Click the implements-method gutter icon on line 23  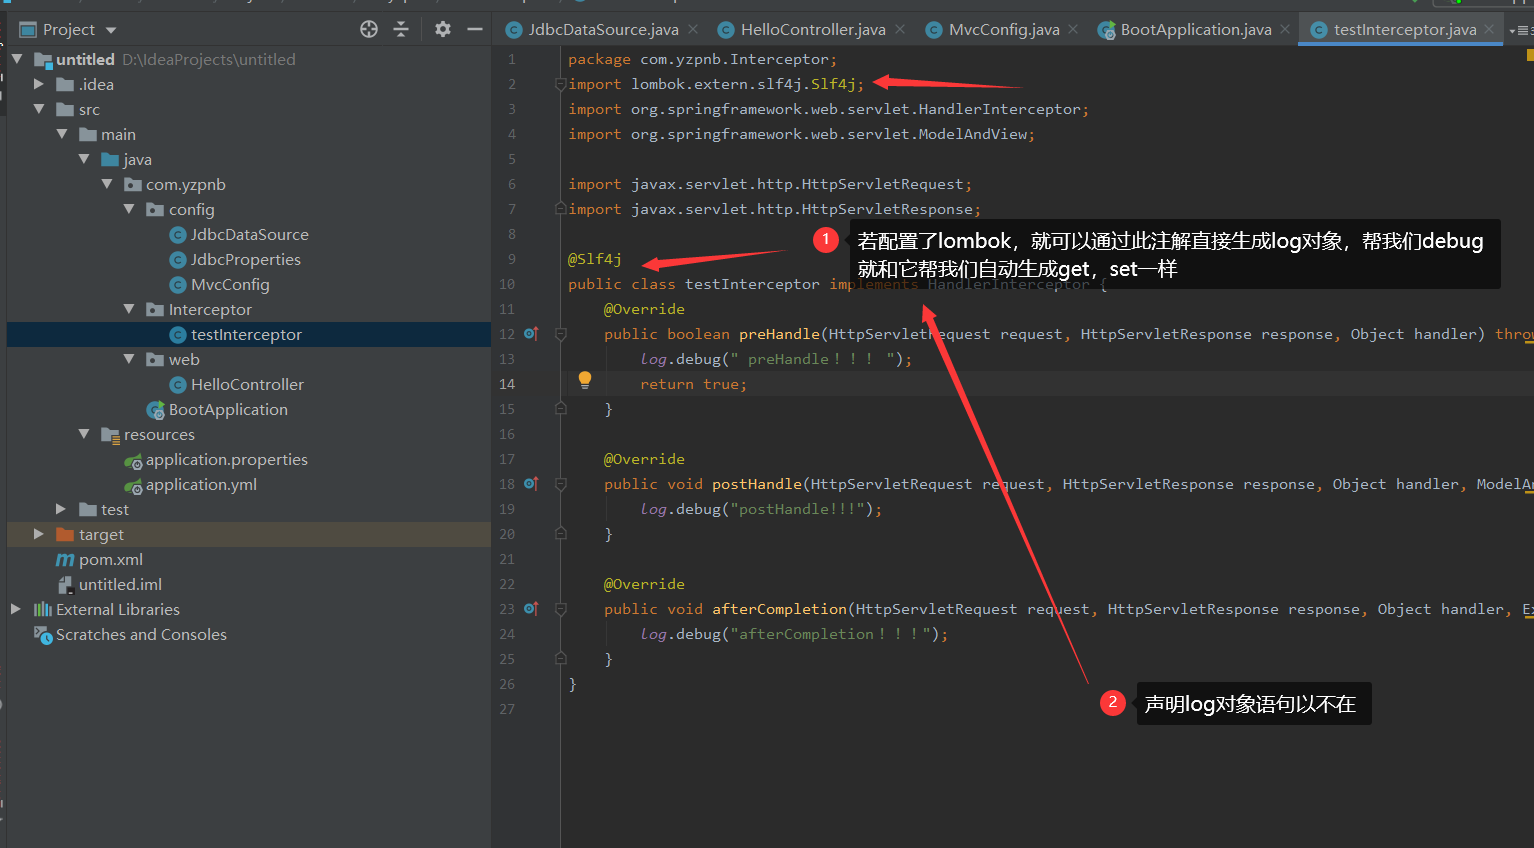531,608
